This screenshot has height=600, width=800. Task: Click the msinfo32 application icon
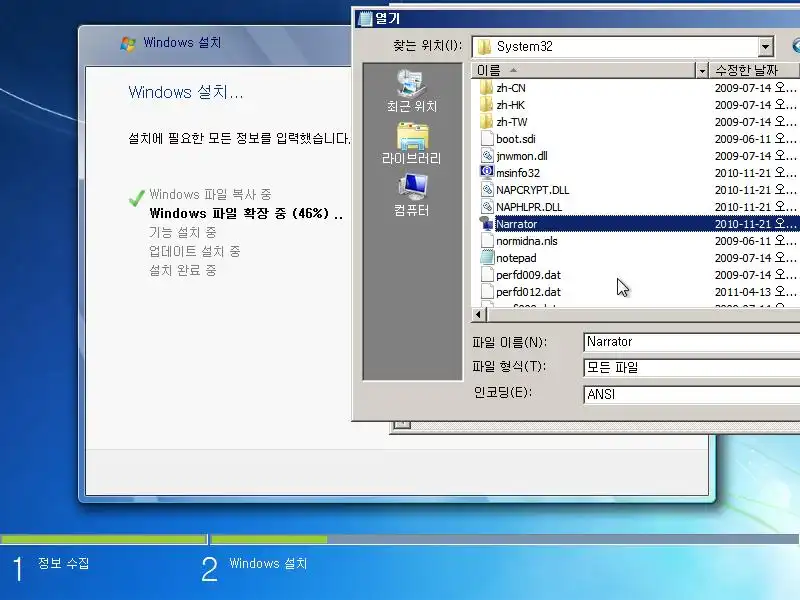click(x=487, y=172)
